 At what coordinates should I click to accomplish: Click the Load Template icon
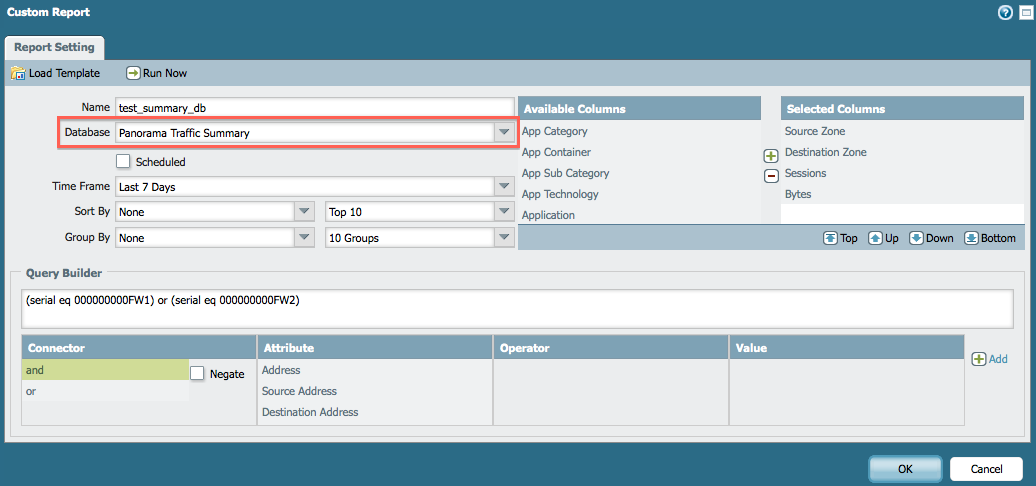click(18, 73)
